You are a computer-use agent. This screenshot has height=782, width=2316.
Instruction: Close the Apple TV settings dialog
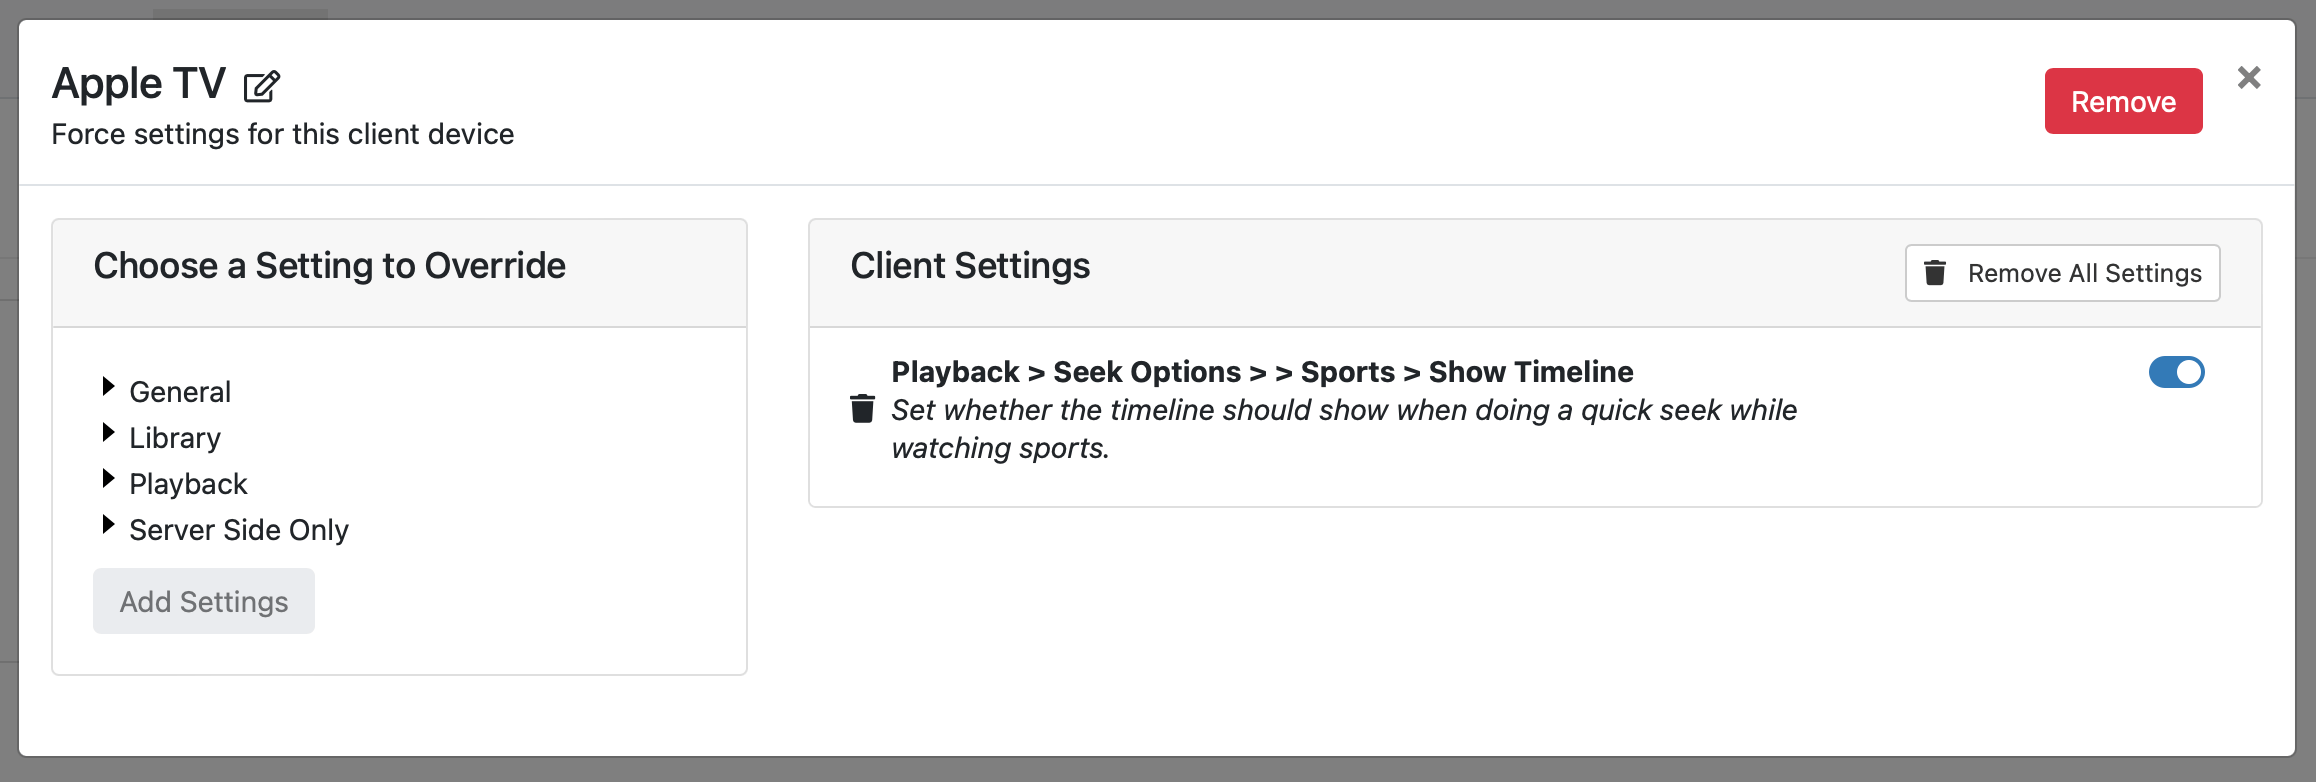tap(2249, 77)
